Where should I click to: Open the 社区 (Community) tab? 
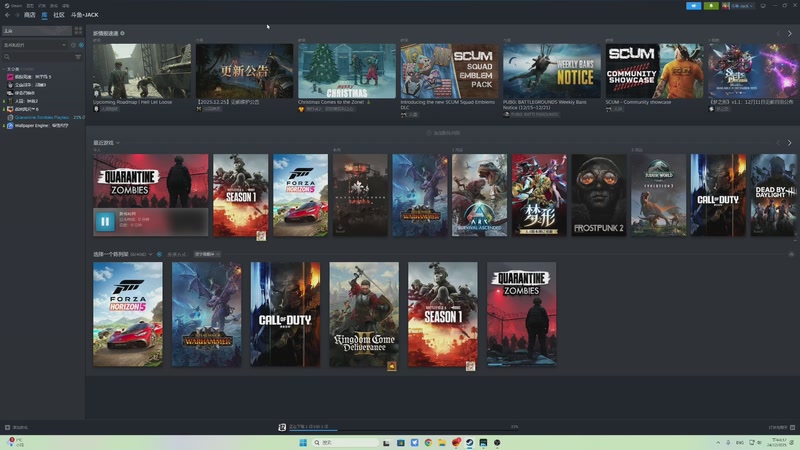(x=59, y=15)
